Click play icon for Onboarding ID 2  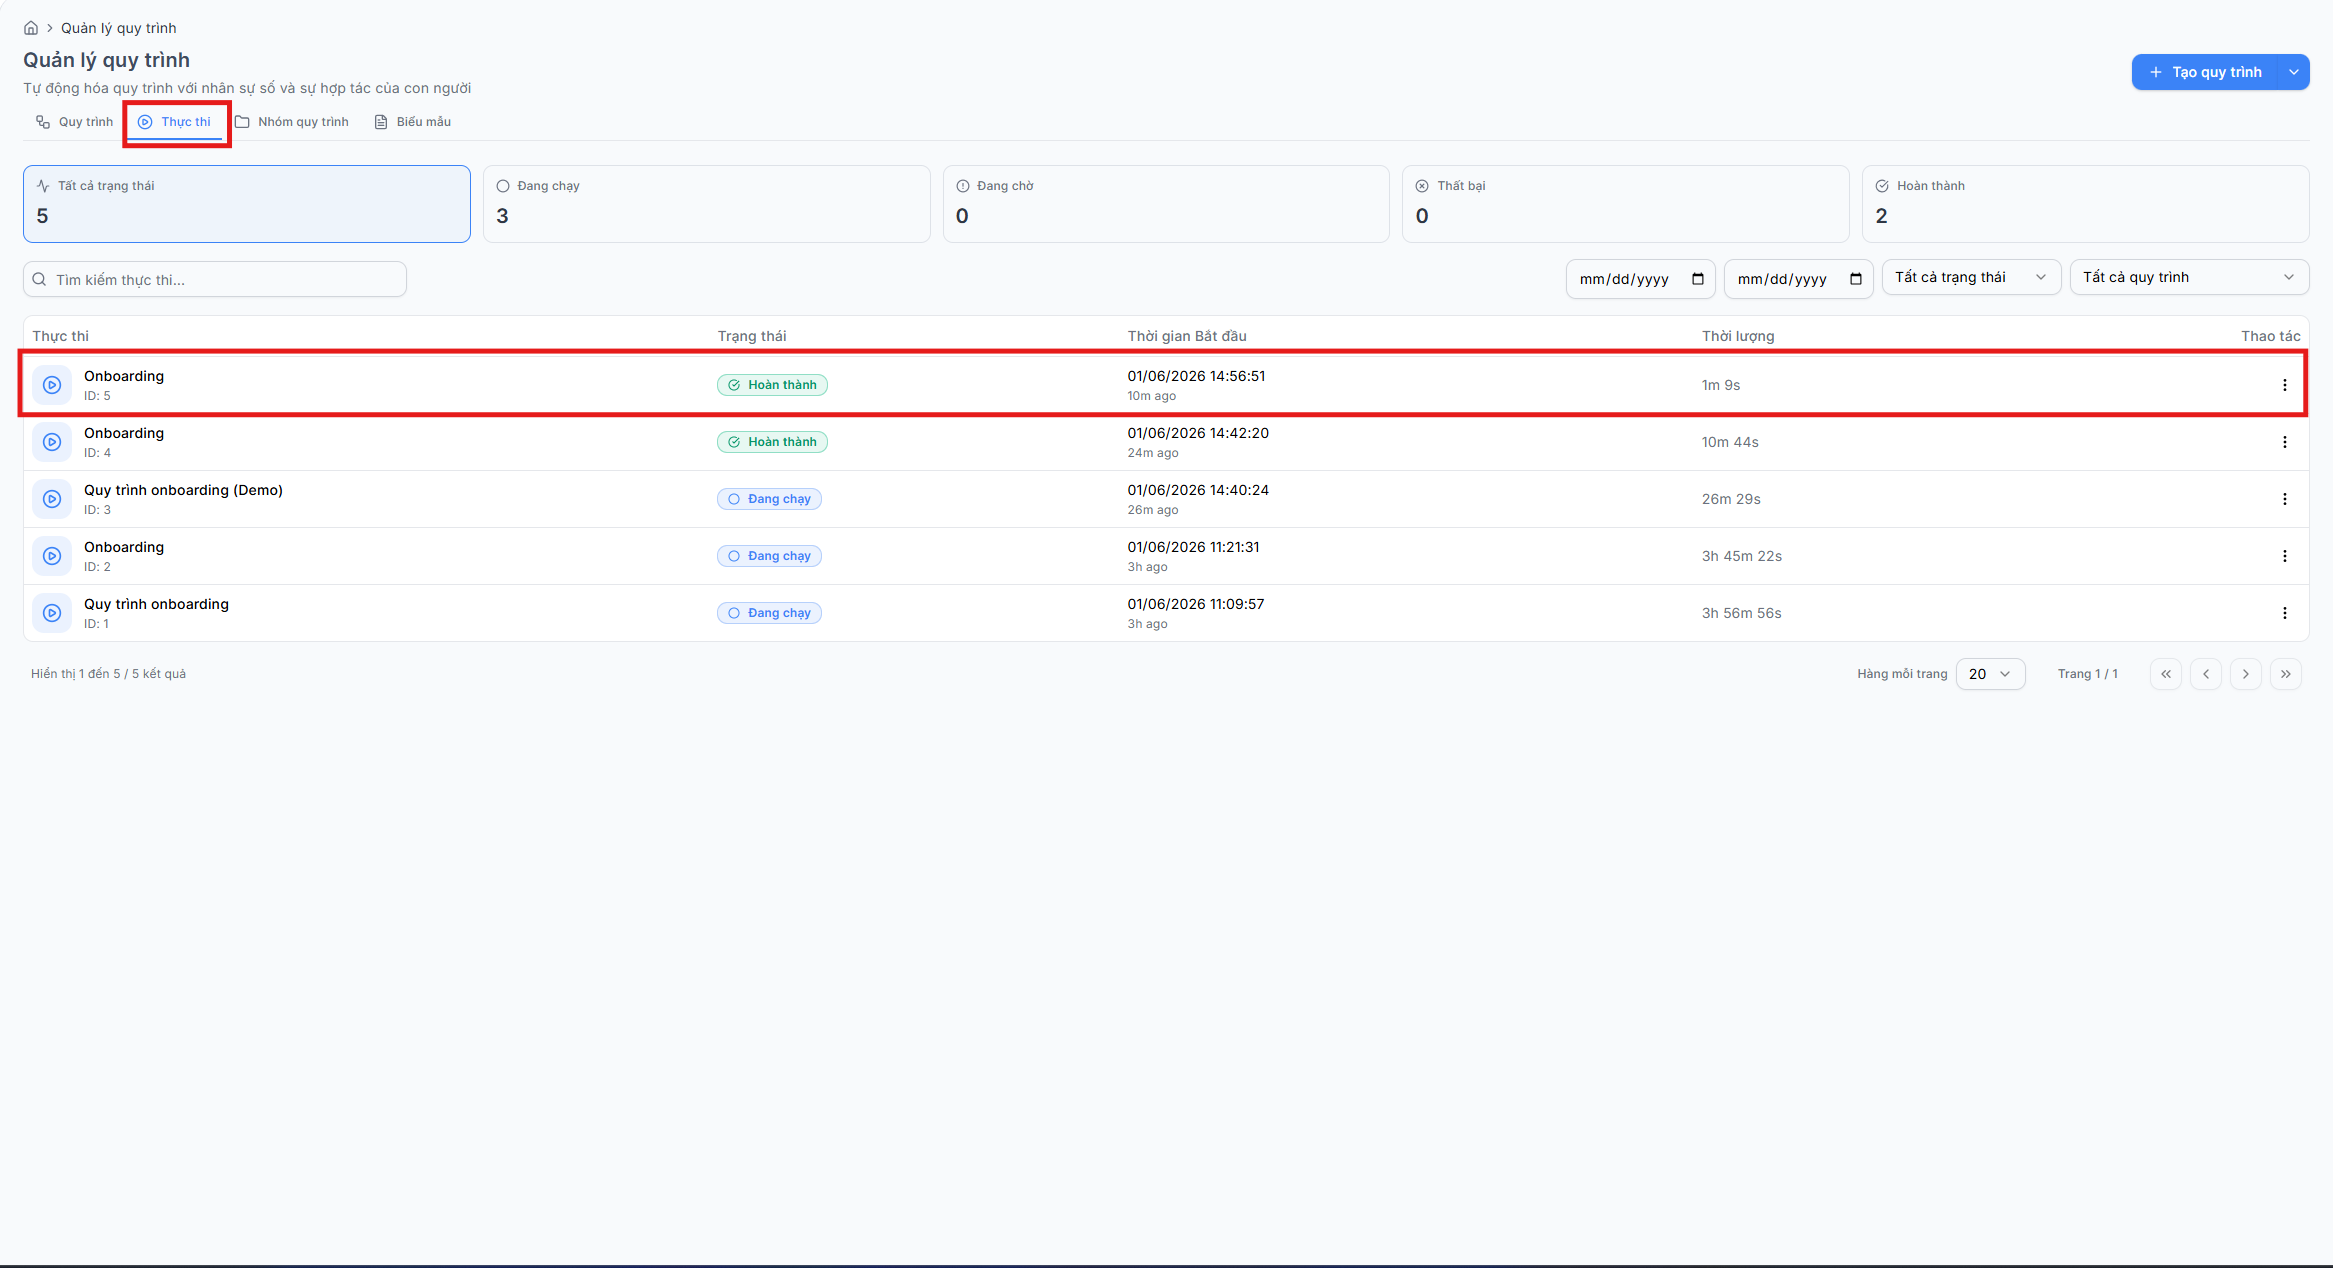click(52, 556)
